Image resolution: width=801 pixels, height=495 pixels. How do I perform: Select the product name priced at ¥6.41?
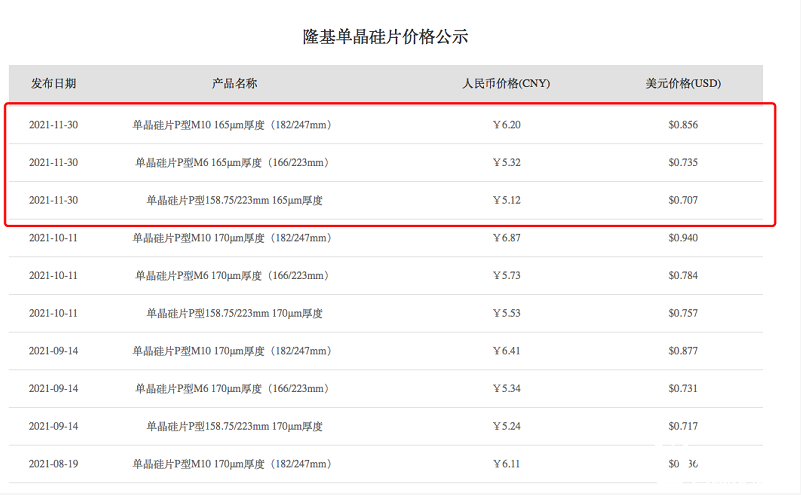click(234, 351)
